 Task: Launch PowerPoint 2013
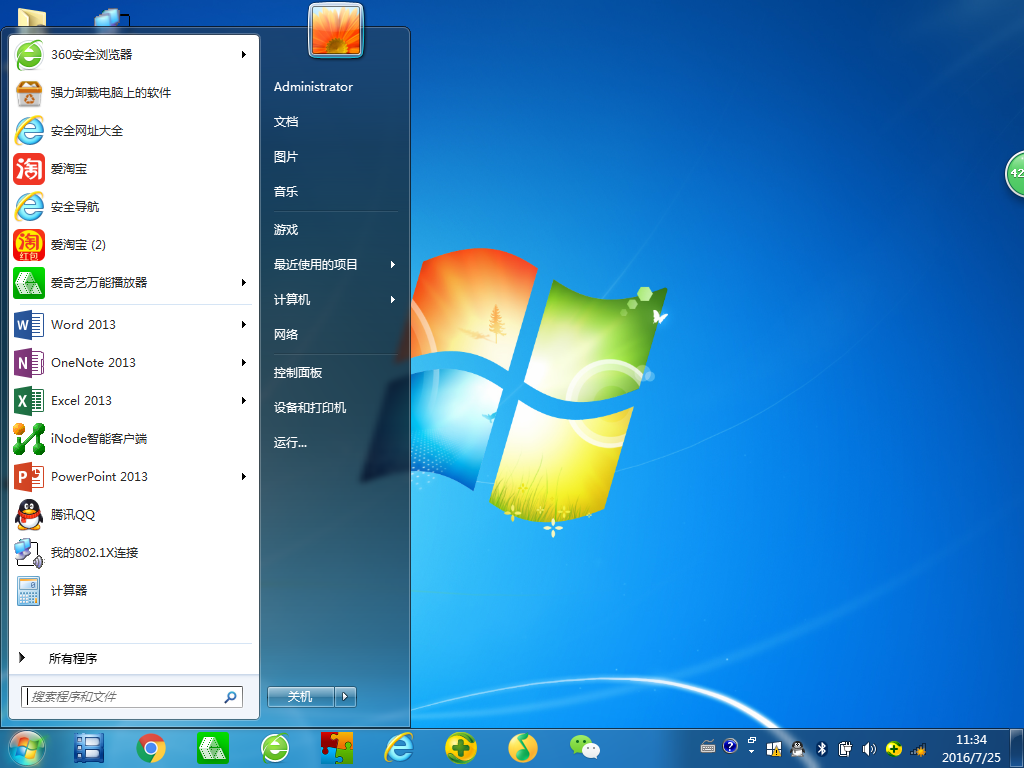(133, 477)
